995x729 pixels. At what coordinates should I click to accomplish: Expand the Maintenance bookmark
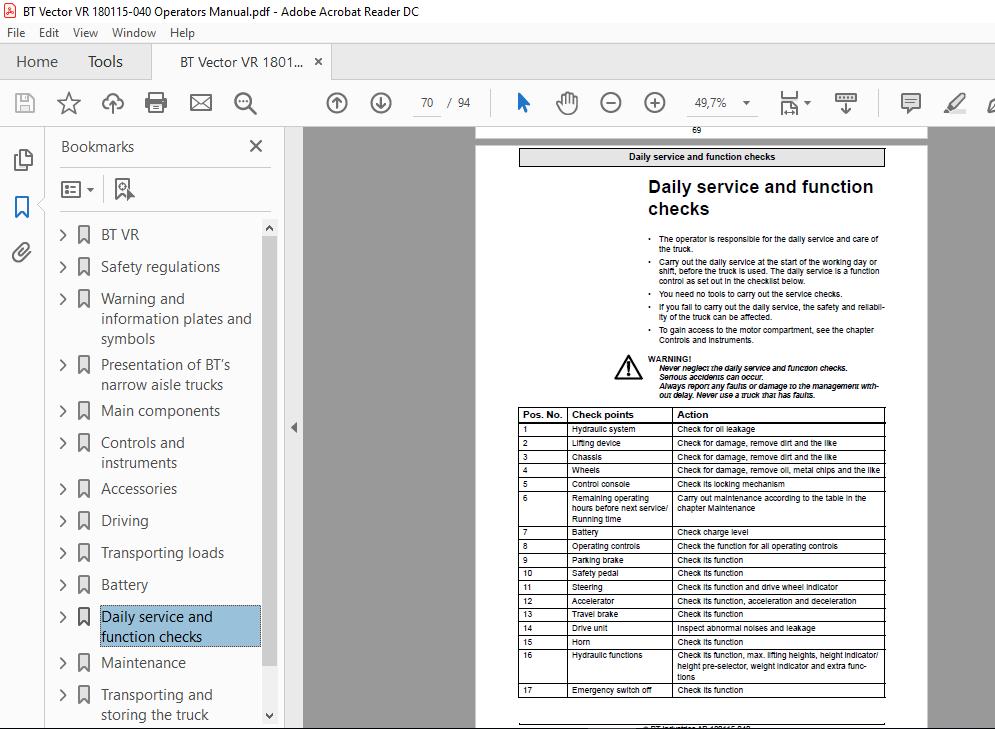pos(62,662)
